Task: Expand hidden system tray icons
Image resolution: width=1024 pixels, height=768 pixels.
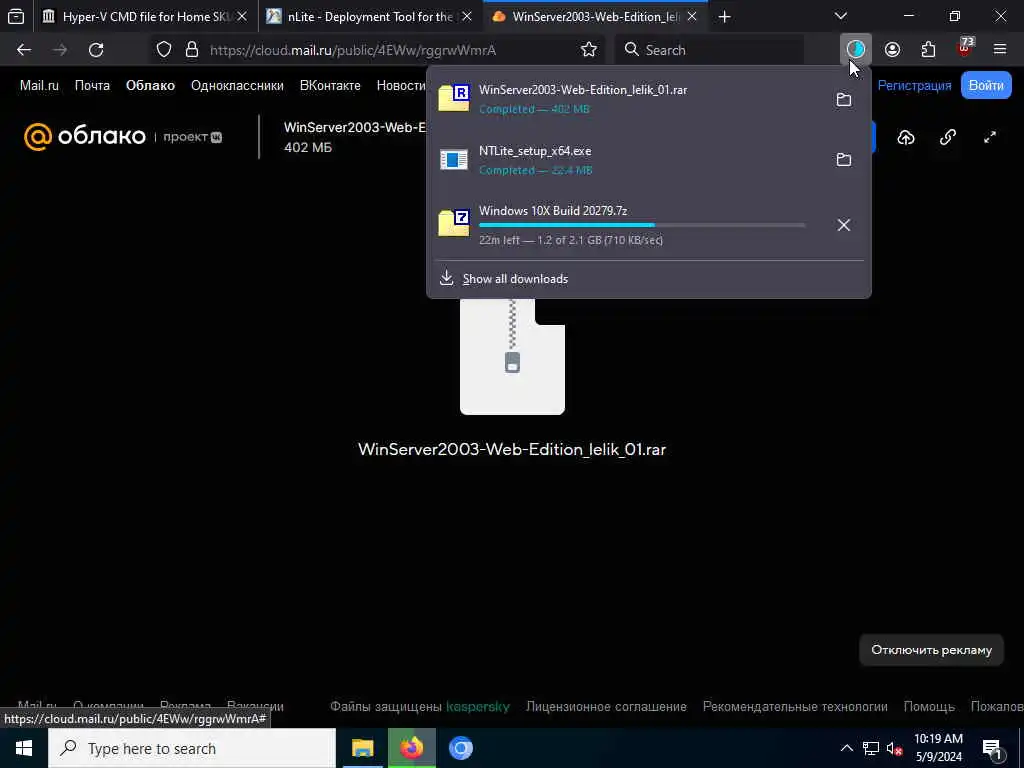Action: [x=846, y=748]
